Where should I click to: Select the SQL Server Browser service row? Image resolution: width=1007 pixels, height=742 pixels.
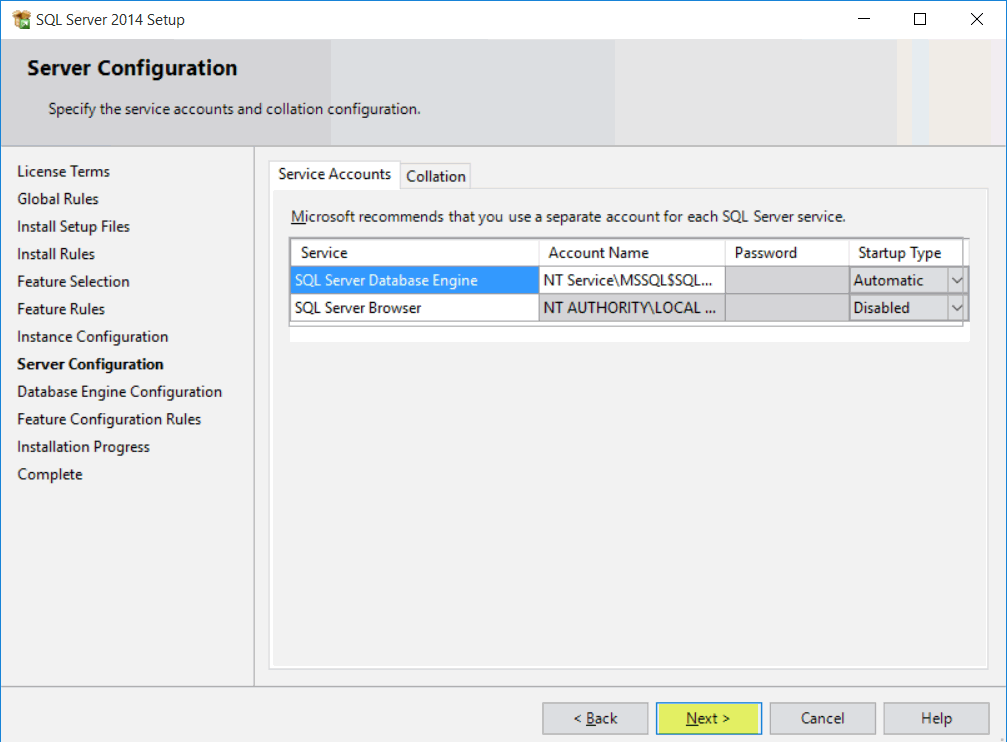coord(414,308)
